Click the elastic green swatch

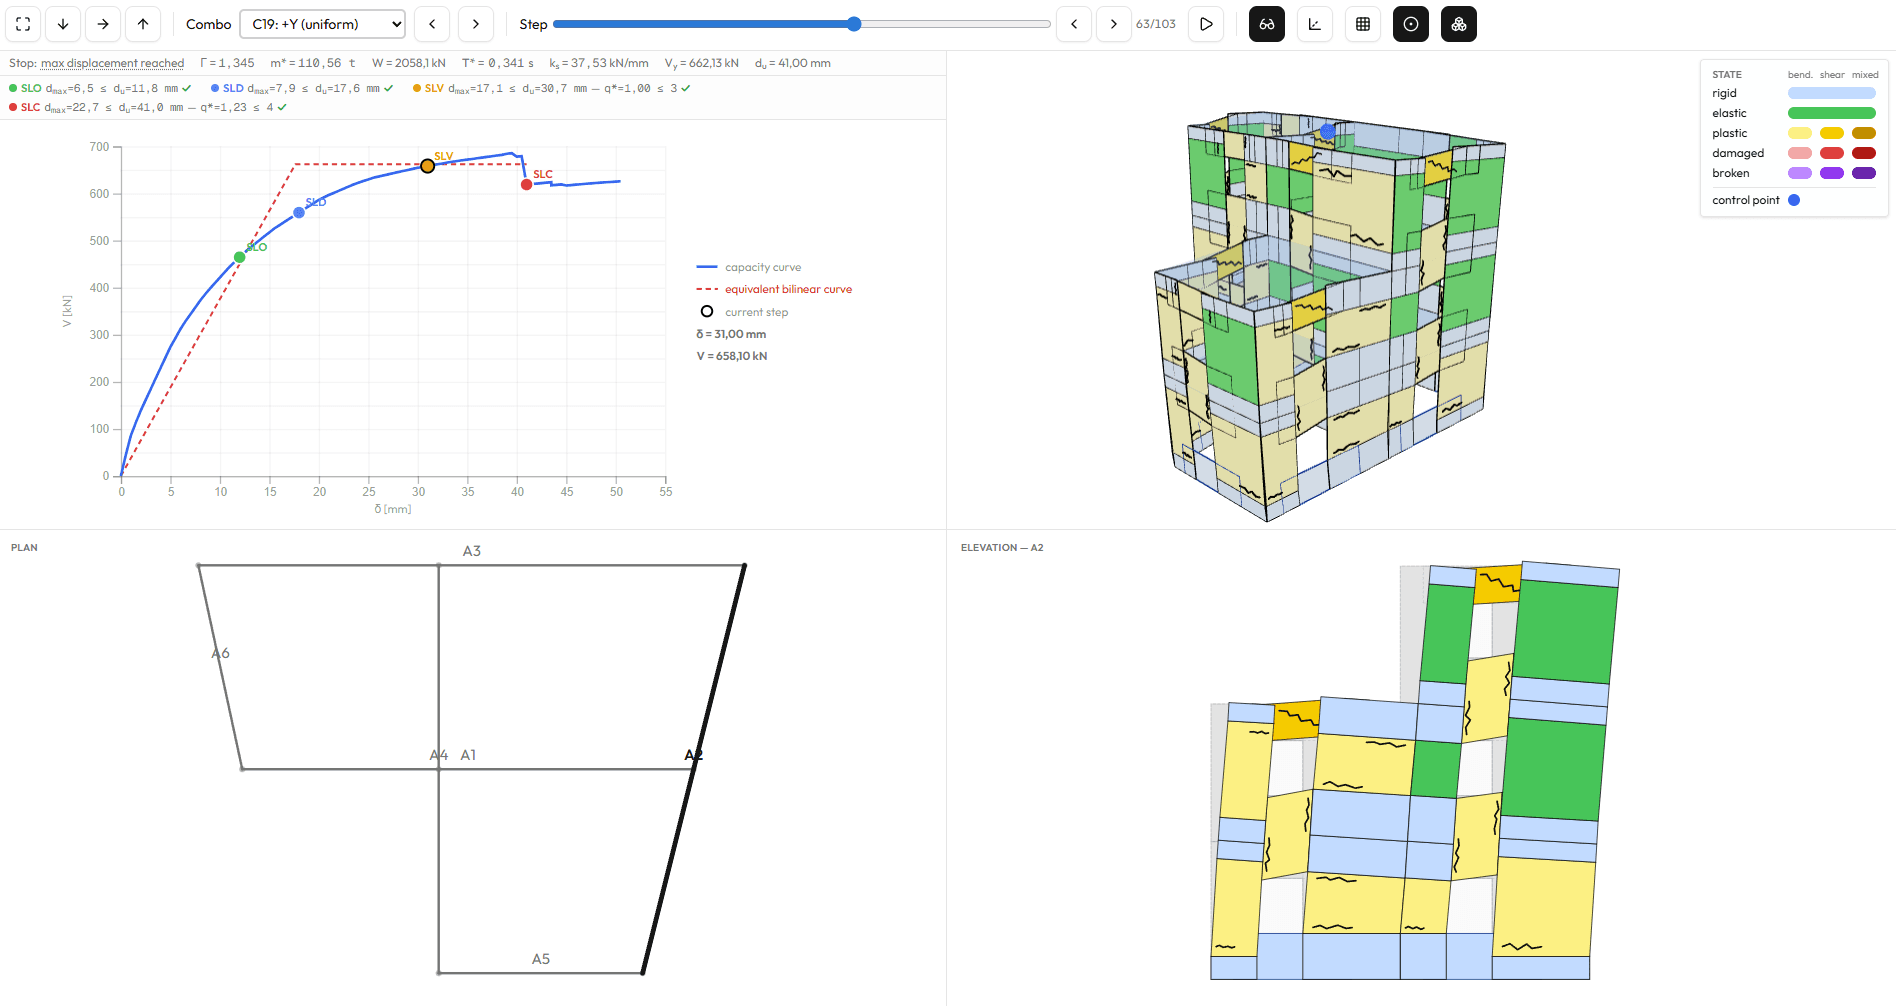click(x=1832, y=113)
